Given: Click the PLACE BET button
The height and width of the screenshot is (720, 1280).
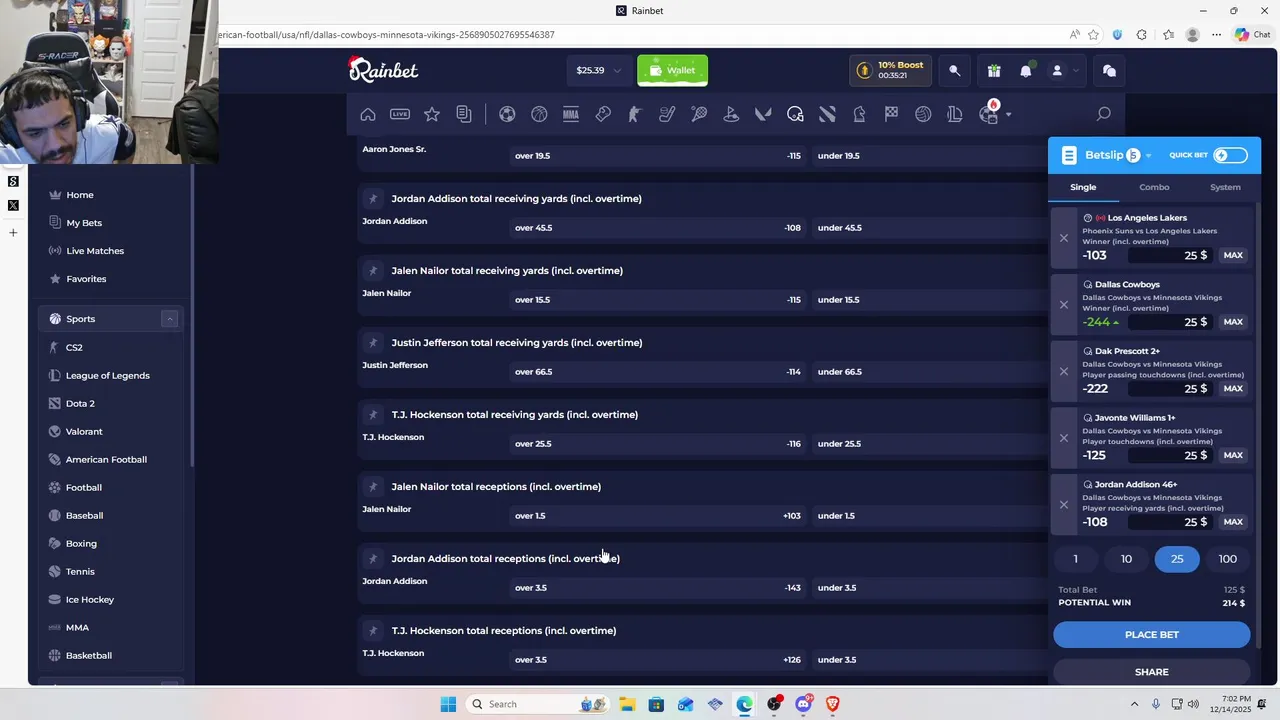Looking at the screenshot, I should [1152, 635].
